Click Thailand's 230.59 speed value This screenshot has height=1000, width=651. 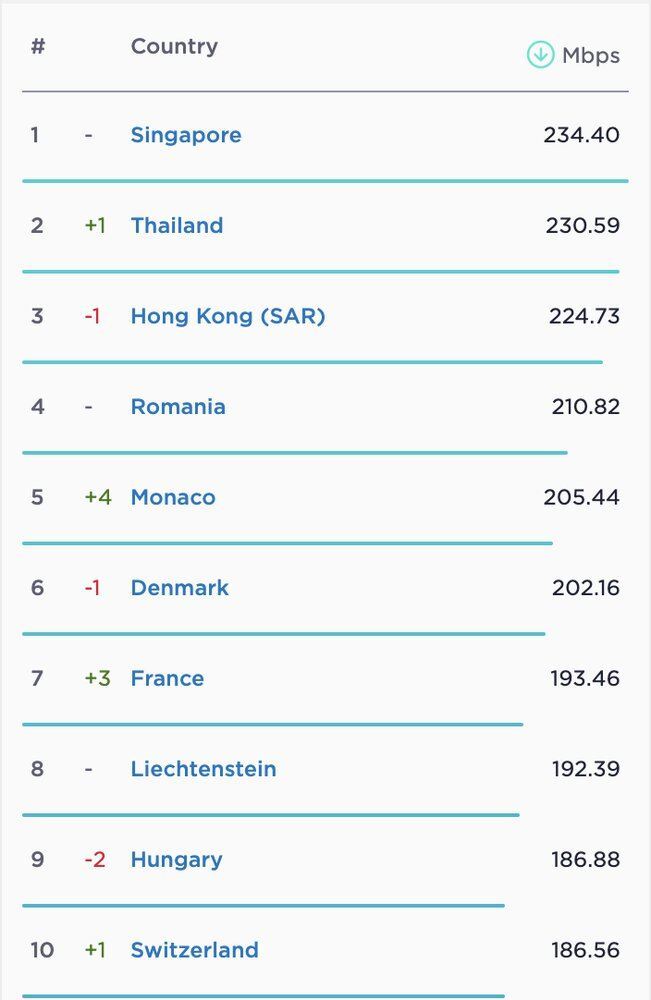click(582, 226)
